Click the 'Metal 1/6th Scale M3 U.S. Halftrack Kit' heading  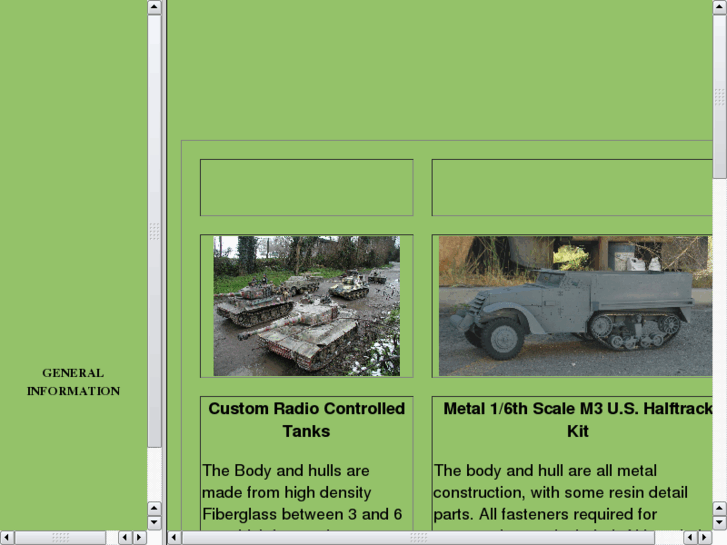point(578,420)
